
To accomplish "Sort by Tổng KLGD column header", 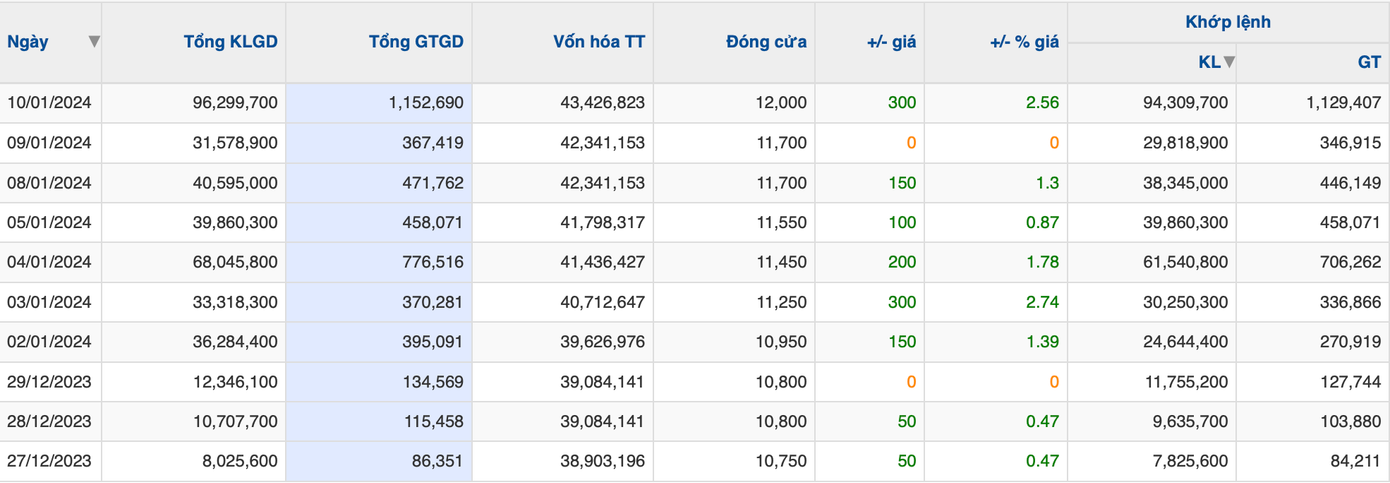I will tap(230, 42).
